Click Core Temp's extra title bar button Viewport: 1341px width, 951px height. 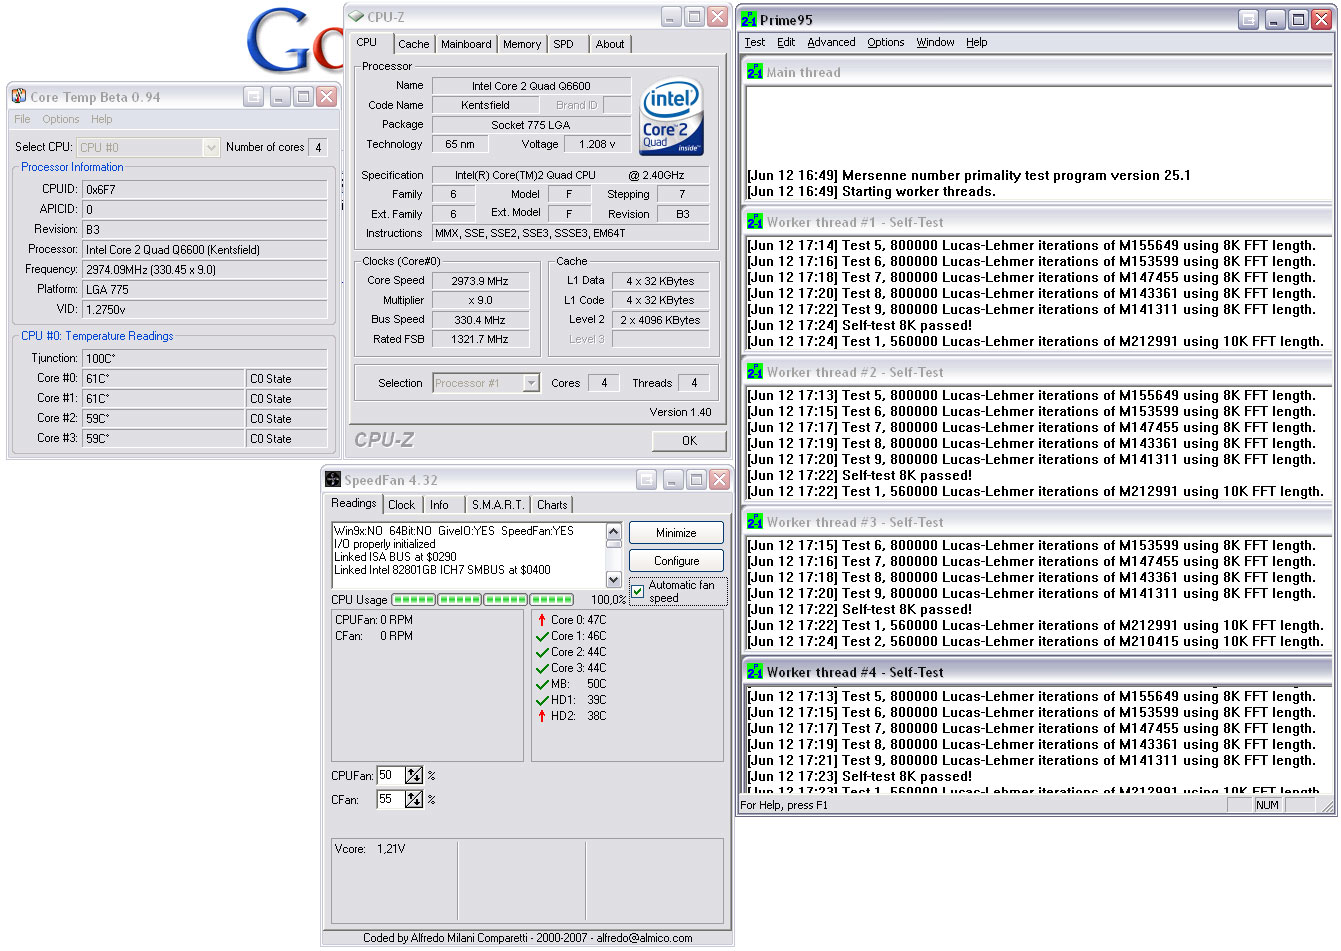254,96
